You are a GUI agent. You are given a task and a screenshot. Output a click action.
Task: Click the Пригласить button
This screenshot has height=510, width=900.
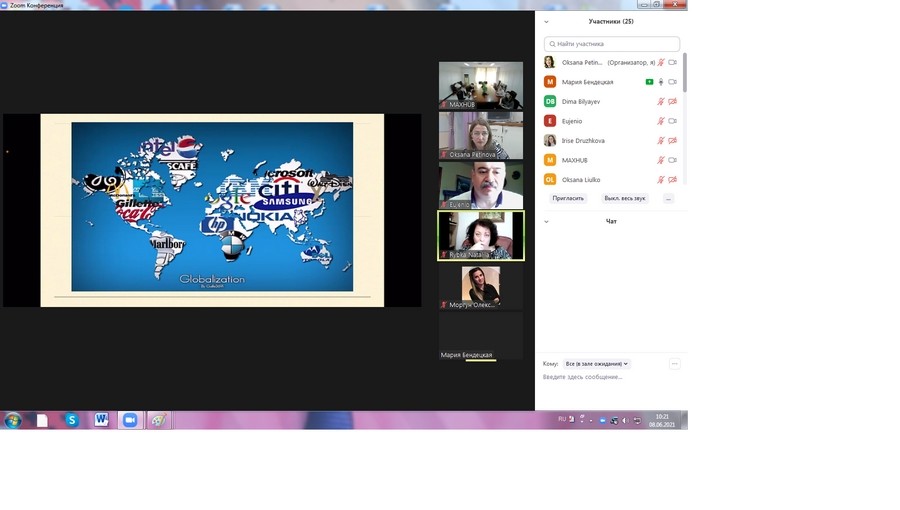(568, 198)
